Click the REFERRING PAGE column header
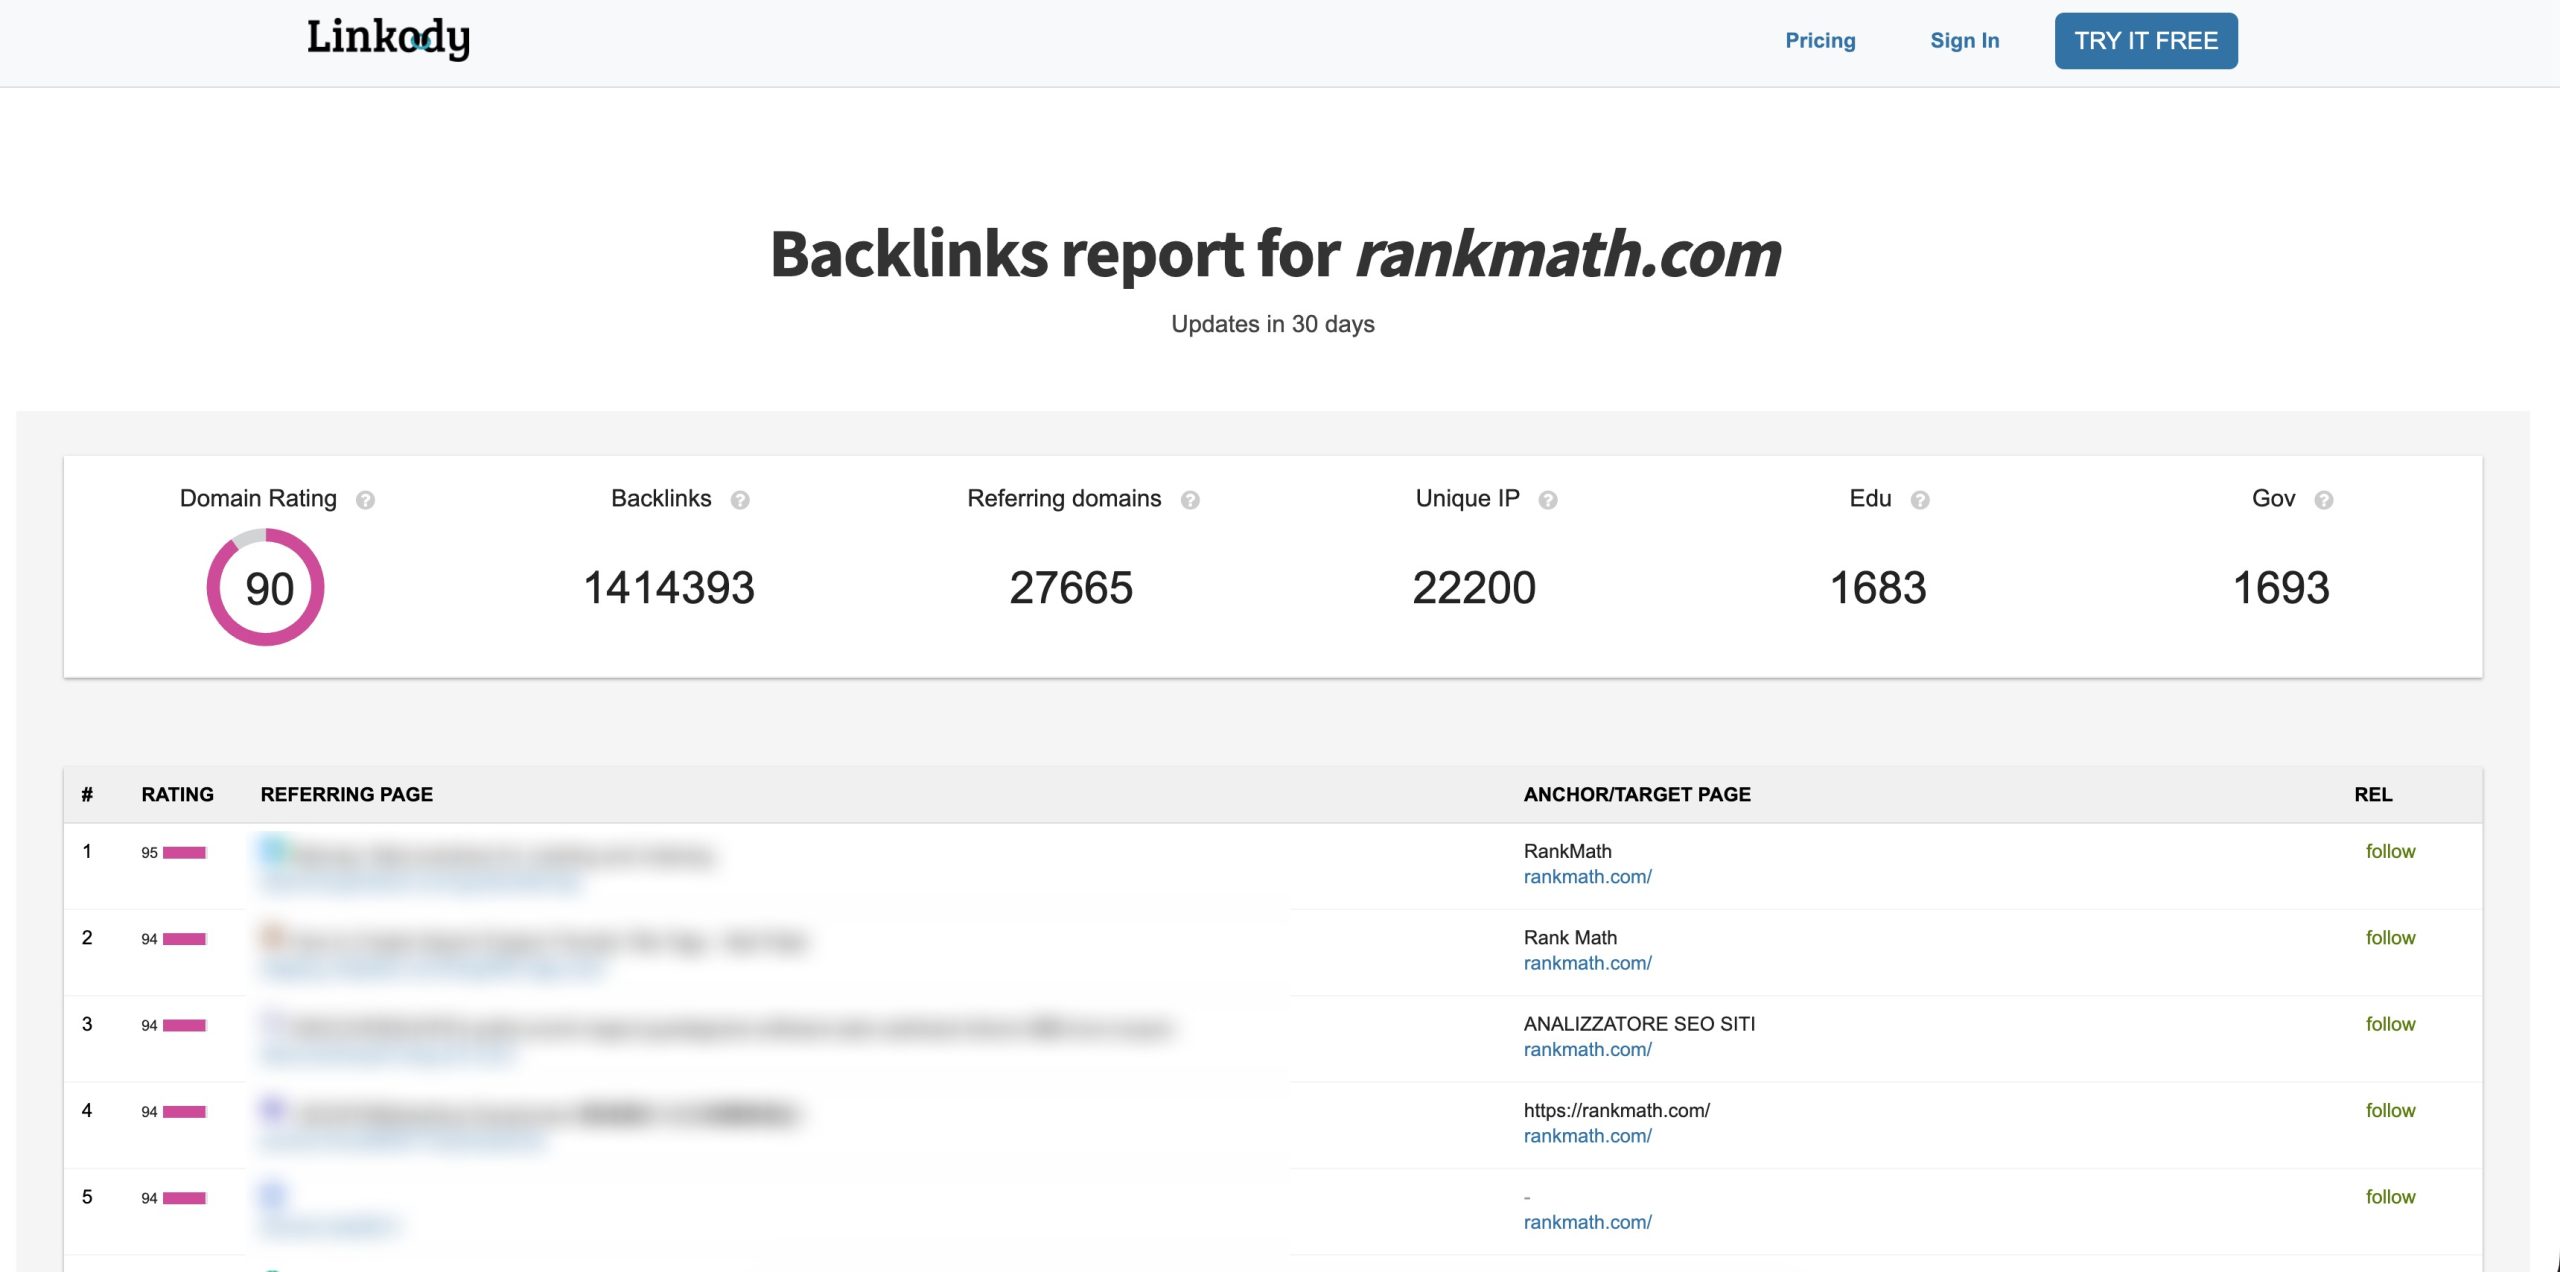 (x=346, y=795)
